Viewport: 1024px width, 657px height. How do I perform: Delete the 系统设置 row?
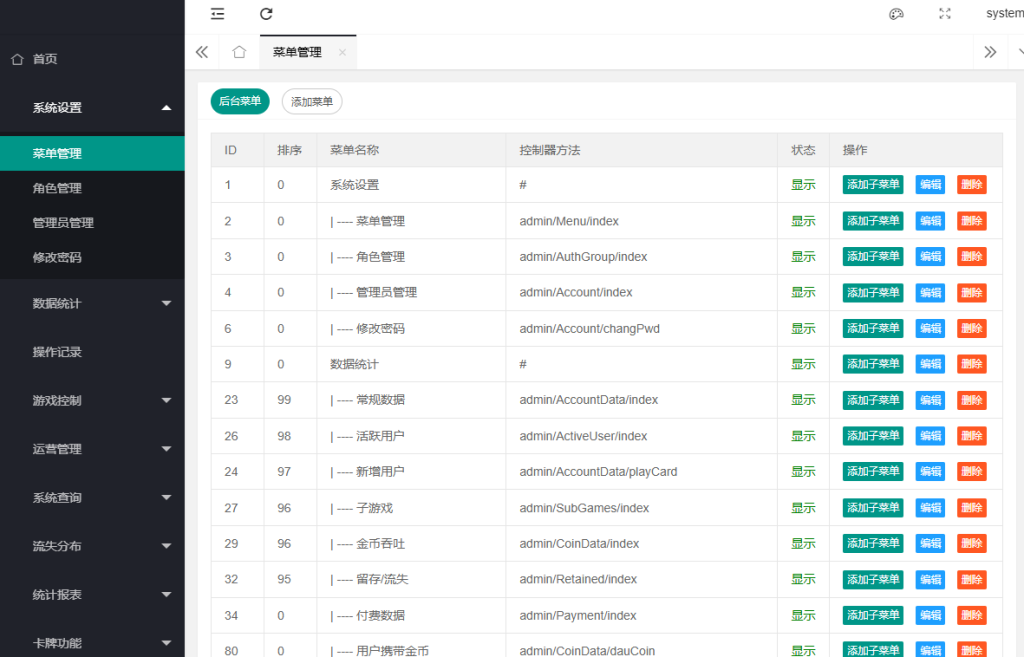[971, 185]
